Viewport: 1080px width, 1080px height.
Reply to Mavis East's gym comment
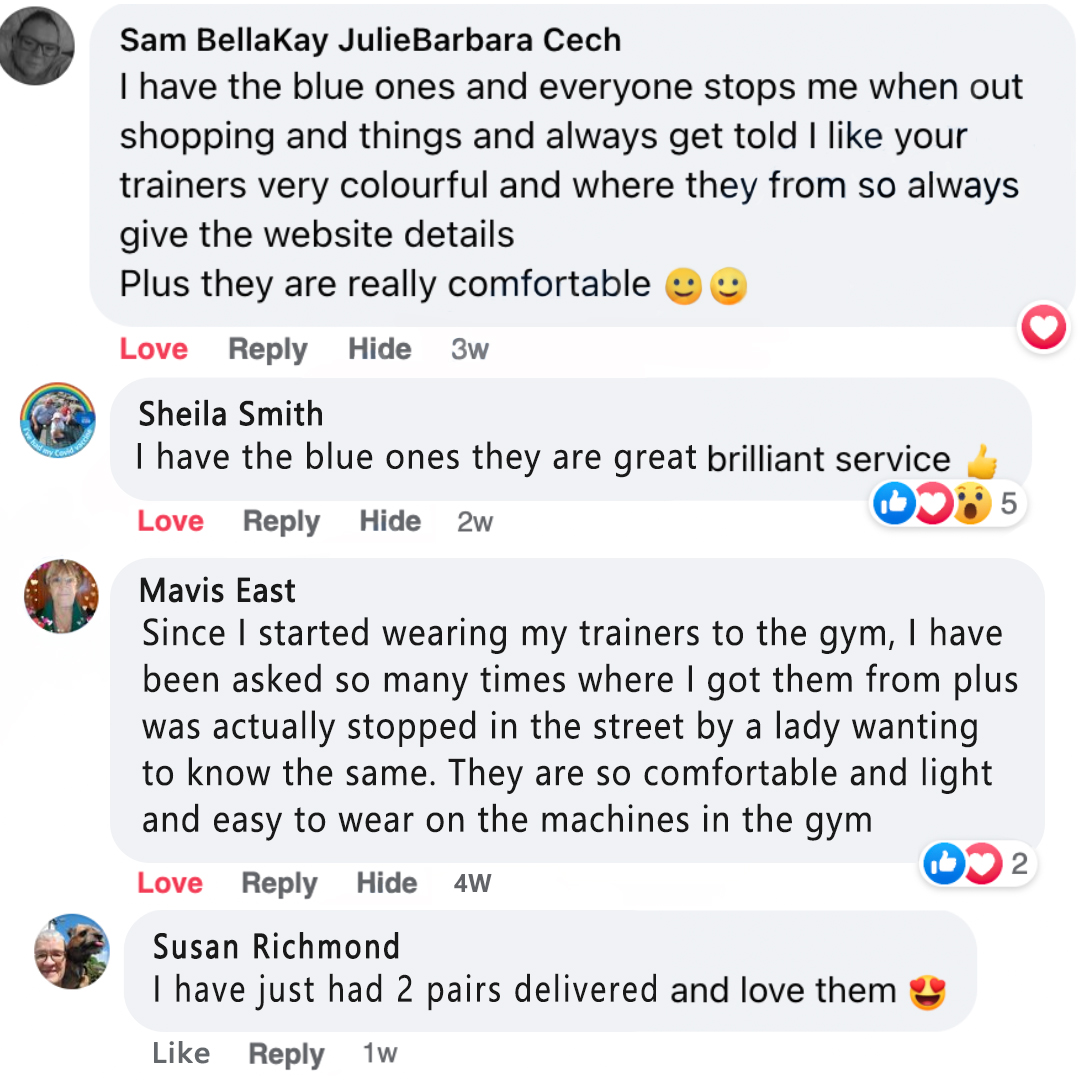point(279,883)
